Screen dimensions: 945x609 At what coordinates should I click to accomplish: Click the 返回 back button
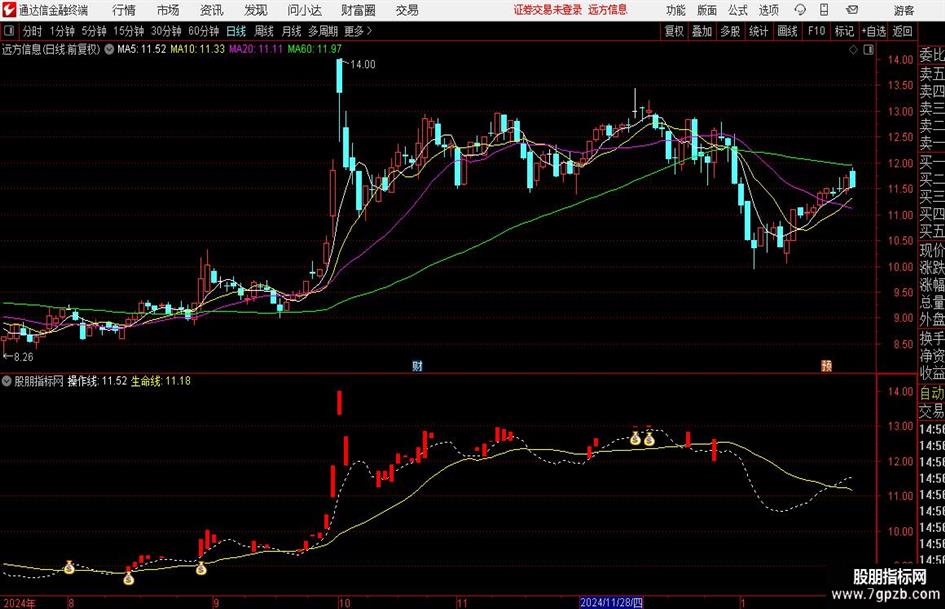click(902, 31)
